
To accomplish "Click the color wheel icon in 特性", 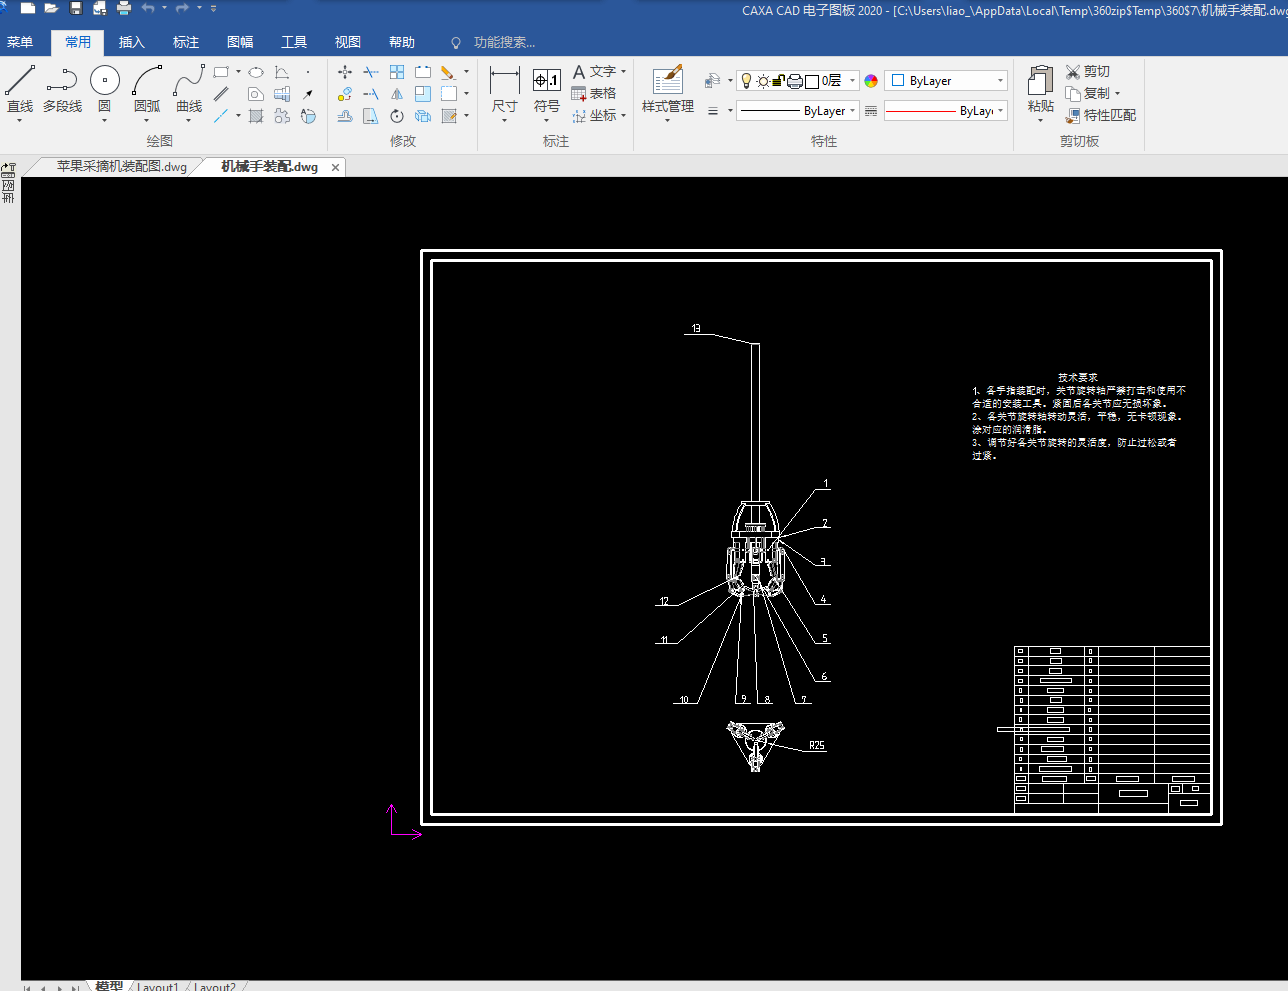I will point(871,81).
